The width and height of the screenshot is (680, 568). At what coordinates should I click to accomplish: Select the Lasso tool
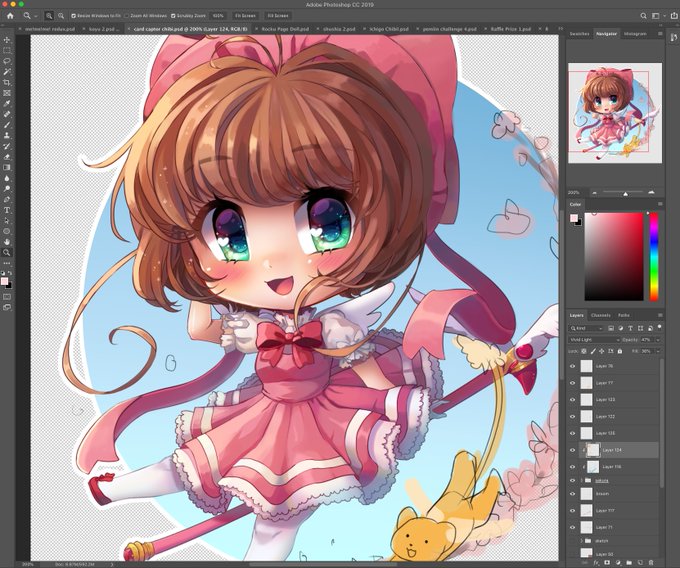coord(7,61)
